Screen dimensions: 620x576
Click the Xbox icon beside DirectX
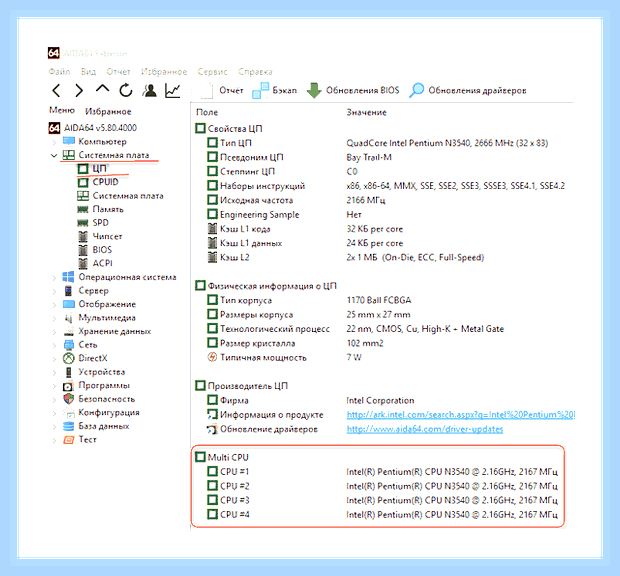tap(69, 359)
